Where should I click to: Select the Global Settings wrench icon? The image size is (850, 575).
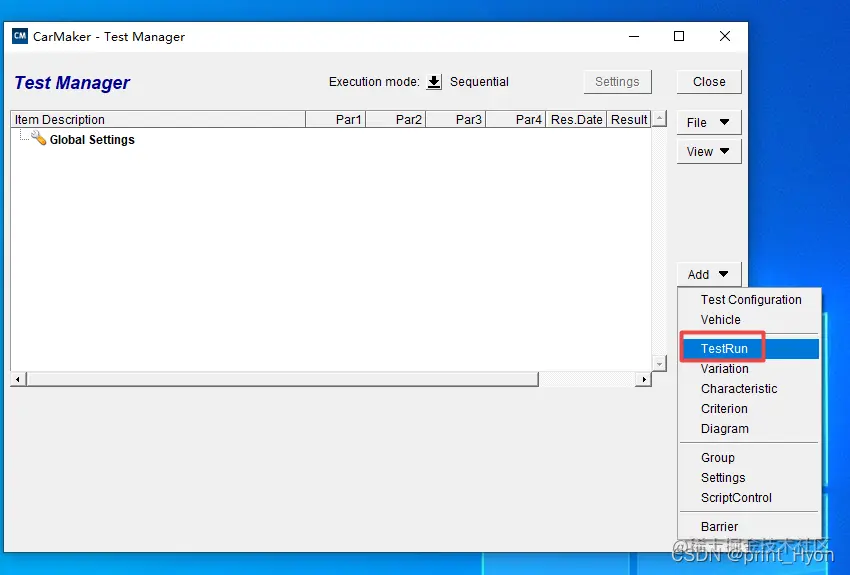[38, 138]
